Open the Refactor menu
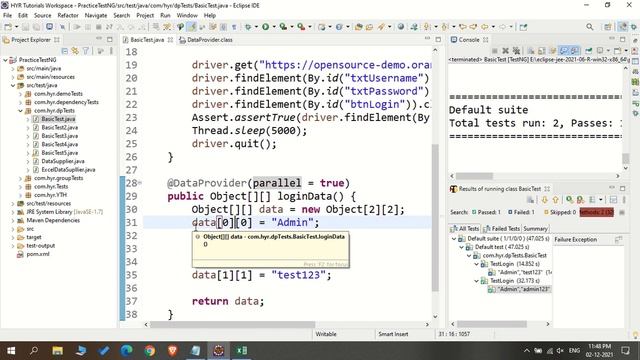640x360 pixels. (68, 16)
